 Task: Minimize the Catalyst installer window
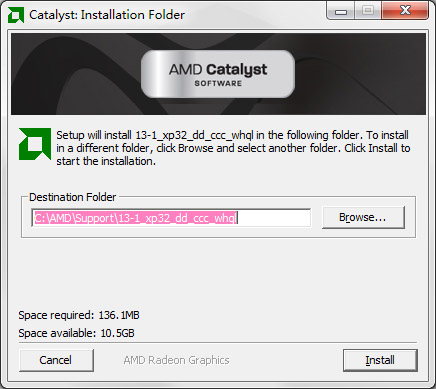(x=341, y=11)
